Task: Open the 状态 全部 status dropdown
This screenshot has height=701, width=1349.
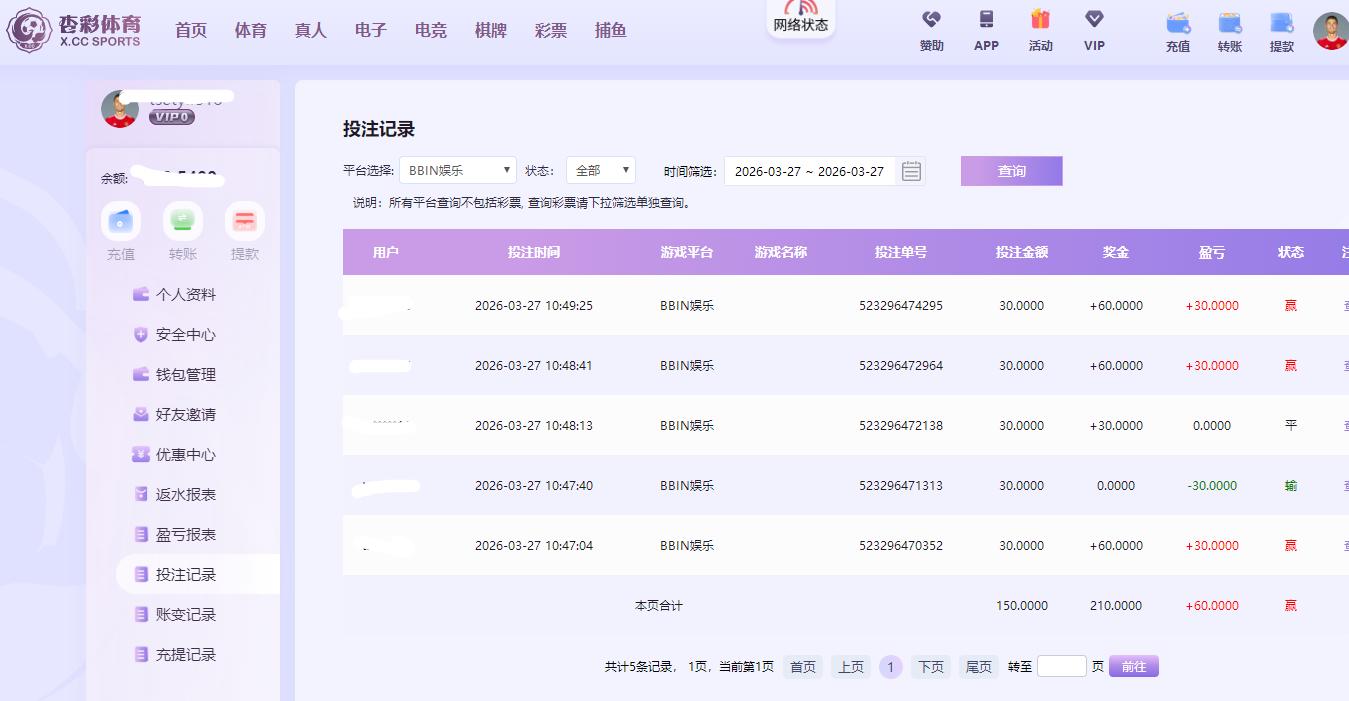Action: 600,171
